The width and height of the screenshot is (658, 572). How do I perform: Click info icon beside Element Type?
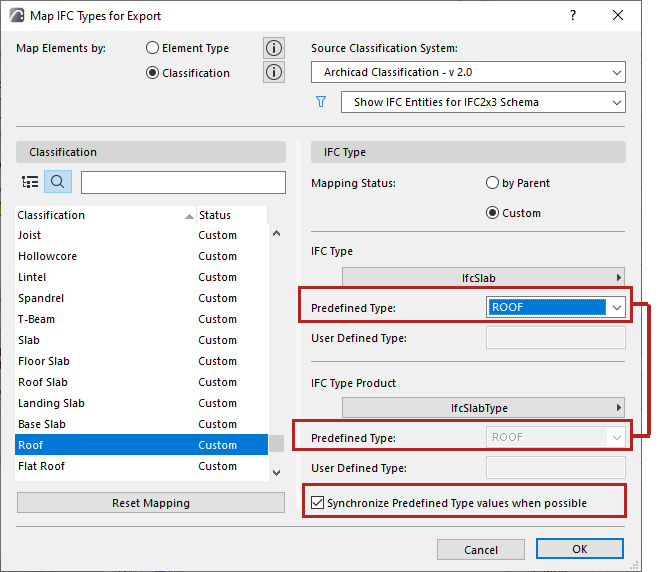[x=274, y=48]
